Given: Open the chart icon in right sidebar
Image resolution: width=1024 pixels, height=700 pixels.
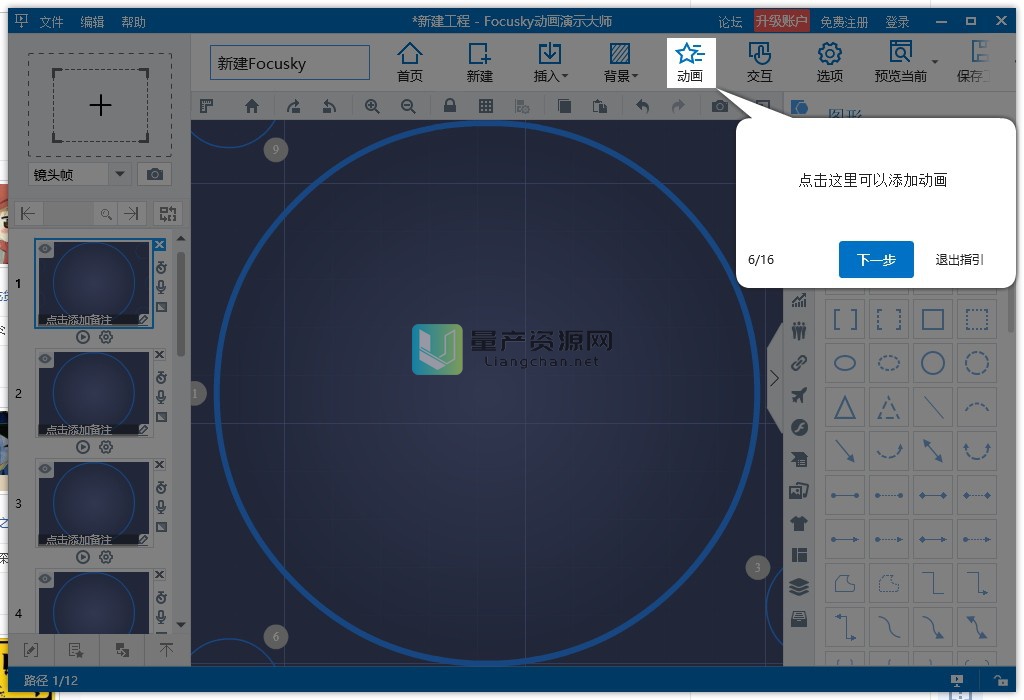Looking at the screenshot, I should 799,300.
